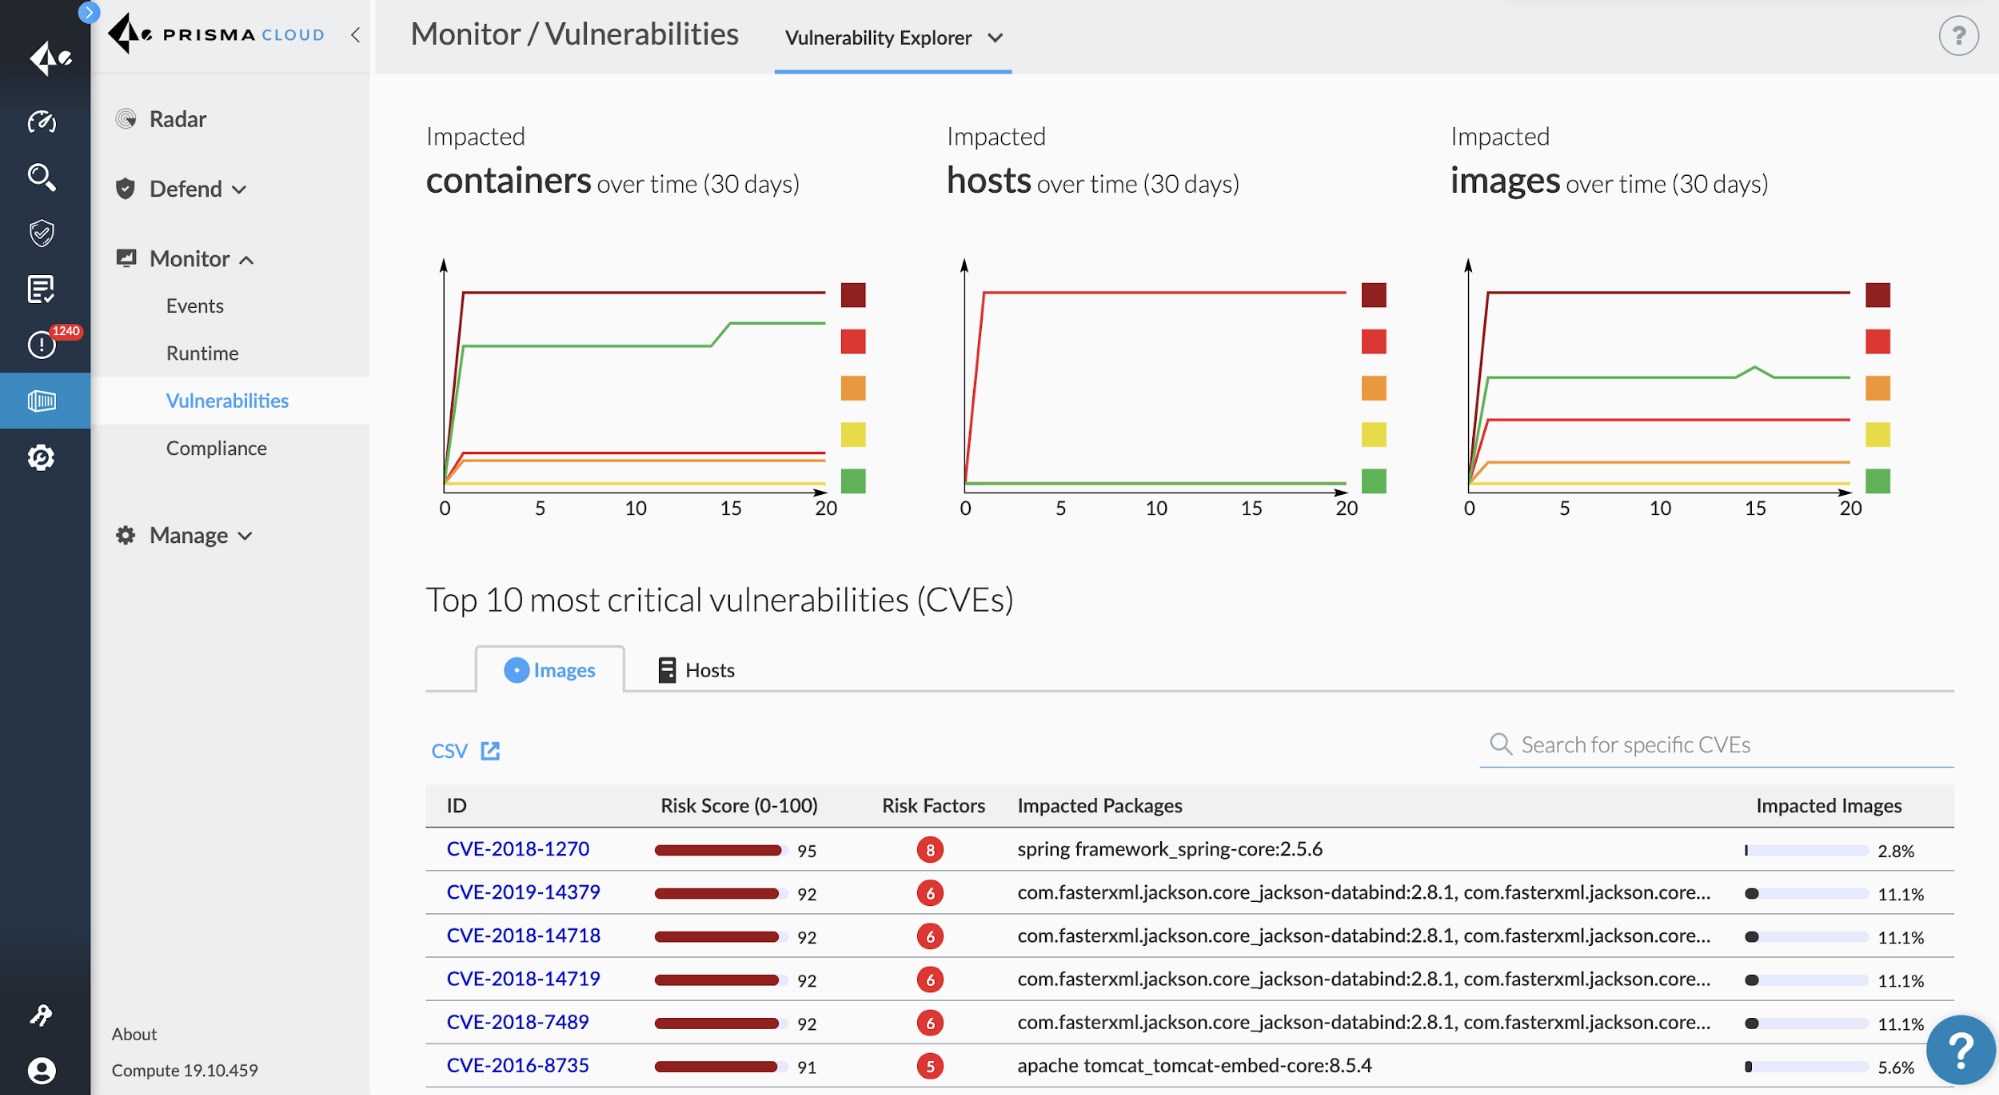Image resolution: width=1999 pixels, height=1095 pixels.
Task: Click dark red legend swatch in containers chart
Action: (853, 295)
